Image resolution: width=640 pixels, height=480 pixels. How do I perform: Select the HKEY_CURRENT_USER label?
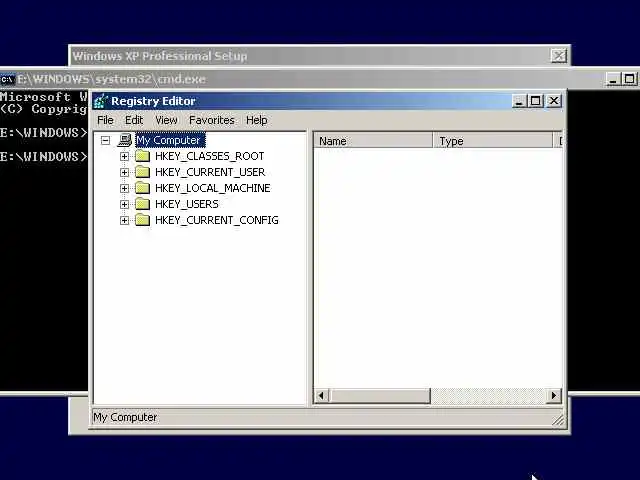coord(210,172)
